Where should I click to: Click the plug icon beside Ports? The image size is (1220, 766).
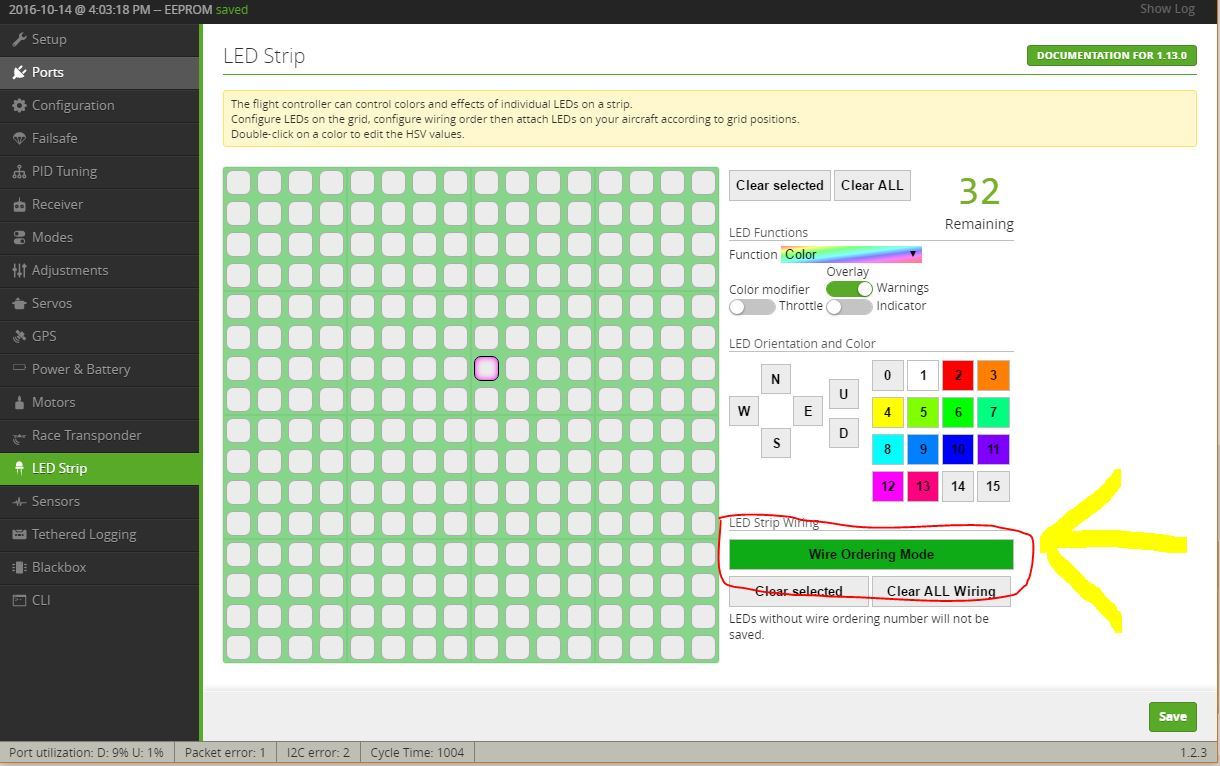[19, 72]
